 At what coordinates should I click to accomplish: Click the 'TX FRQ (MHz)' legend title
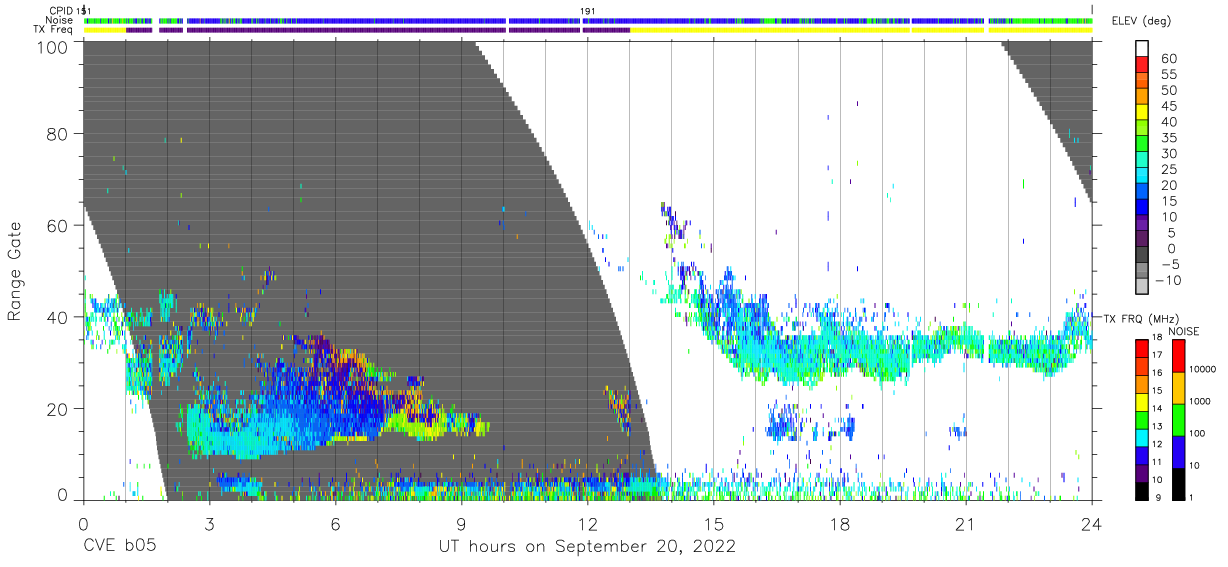1141,318
